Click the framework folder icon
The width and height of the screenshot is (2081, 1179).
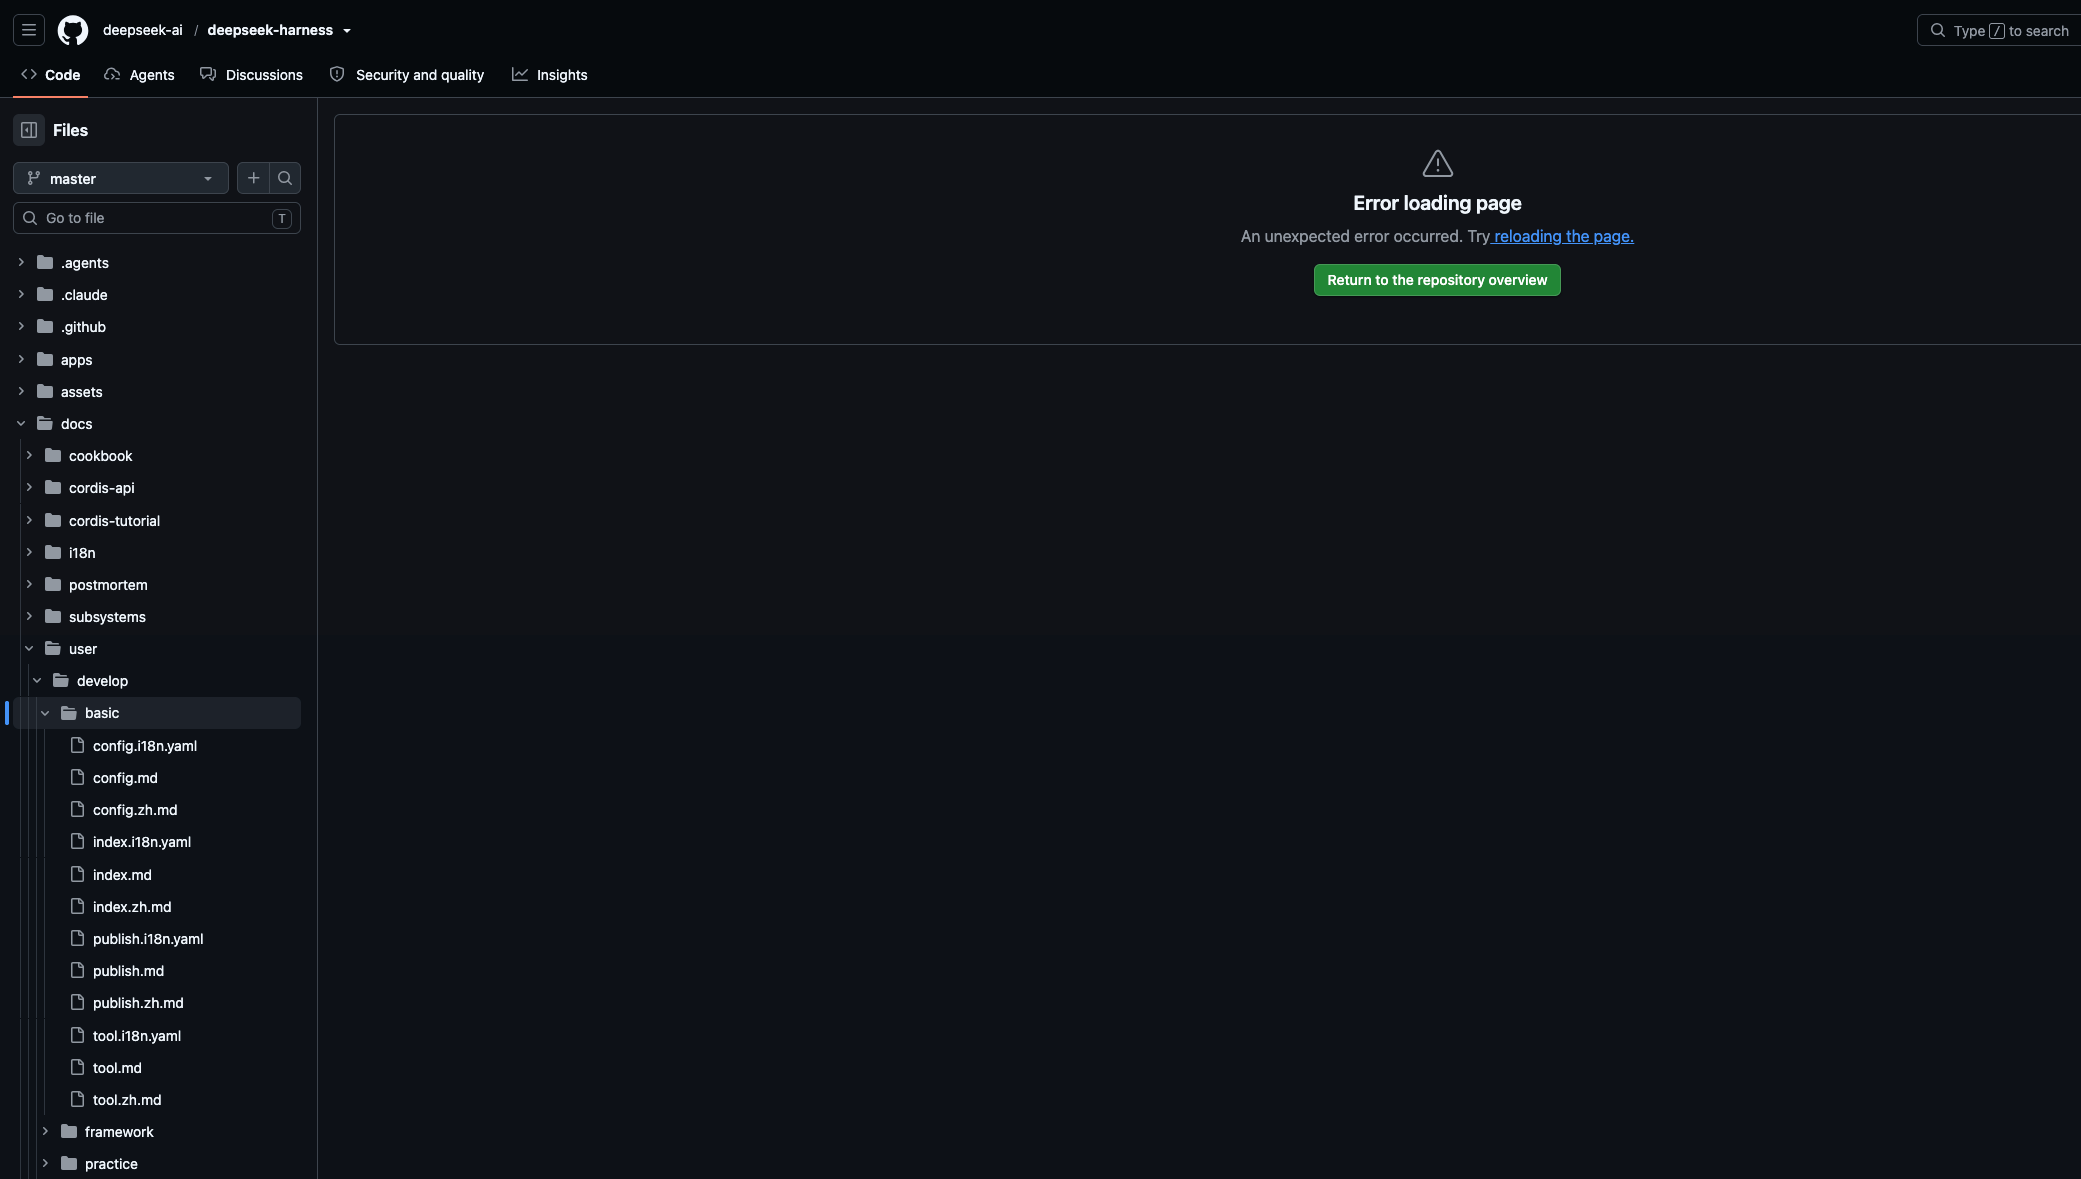[x=69, y=1131]
